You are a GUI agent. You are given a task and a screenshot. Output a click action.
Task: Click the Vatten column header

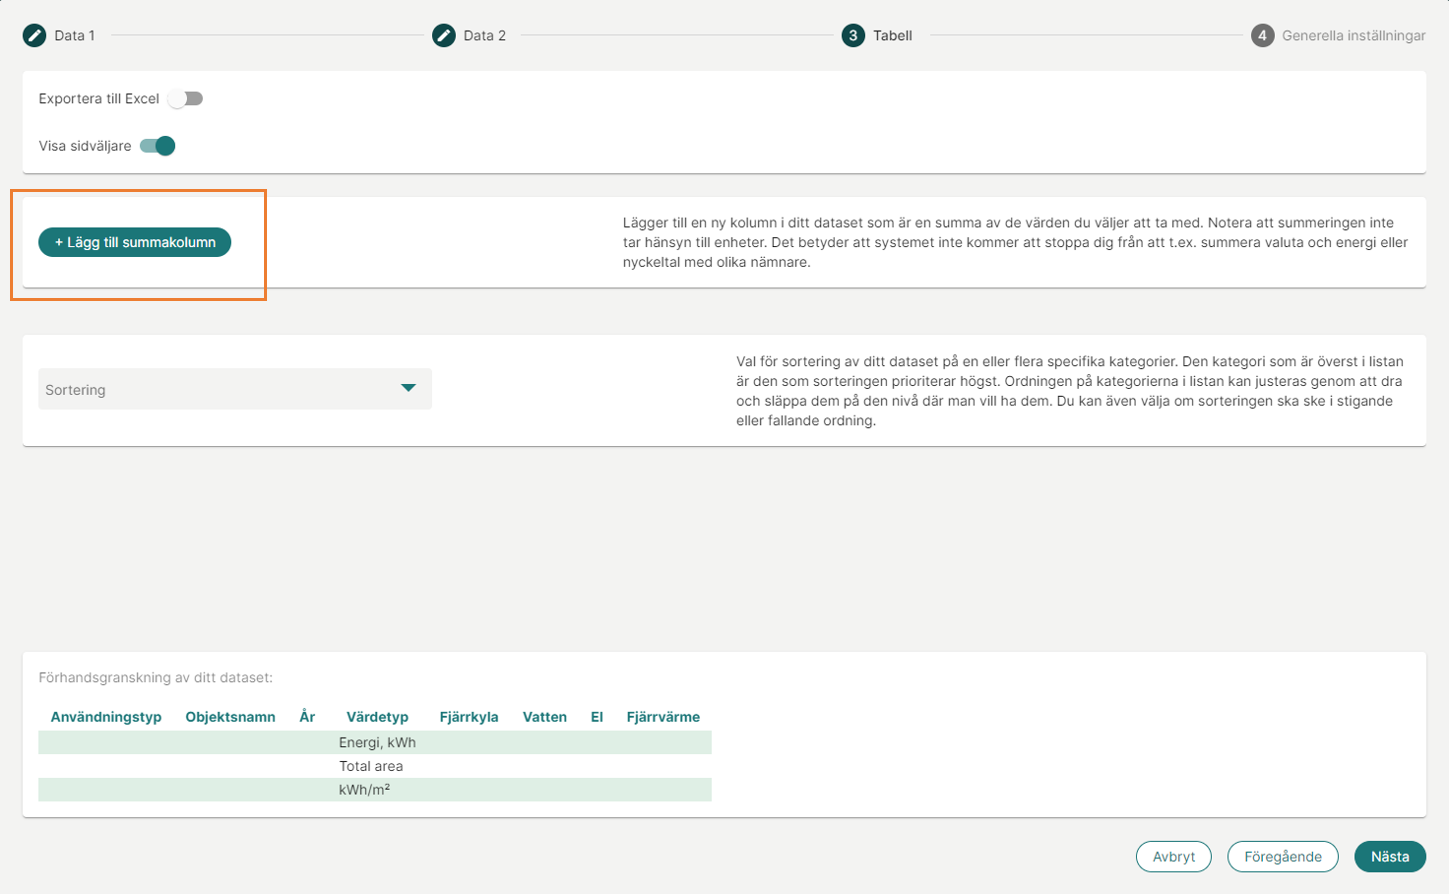[x=545, y=717]
